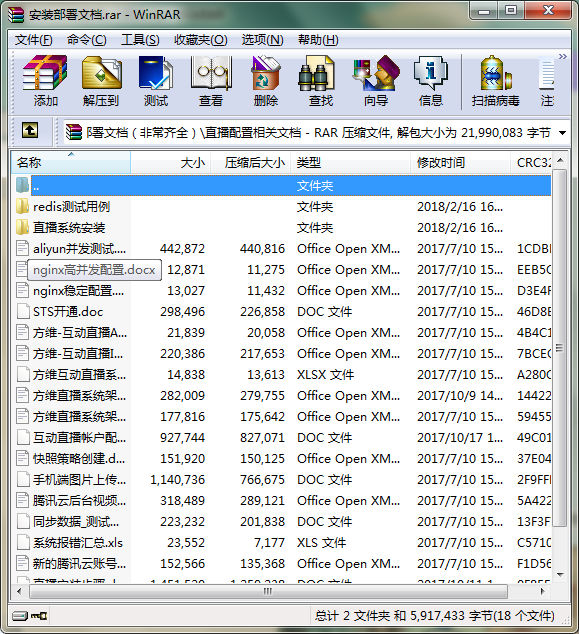Image resolution: width=579 pixels, height=634 pixels.
Task: Open the 查找 (Find) tool
Action: pyautogui.click(x=321, y=81)
